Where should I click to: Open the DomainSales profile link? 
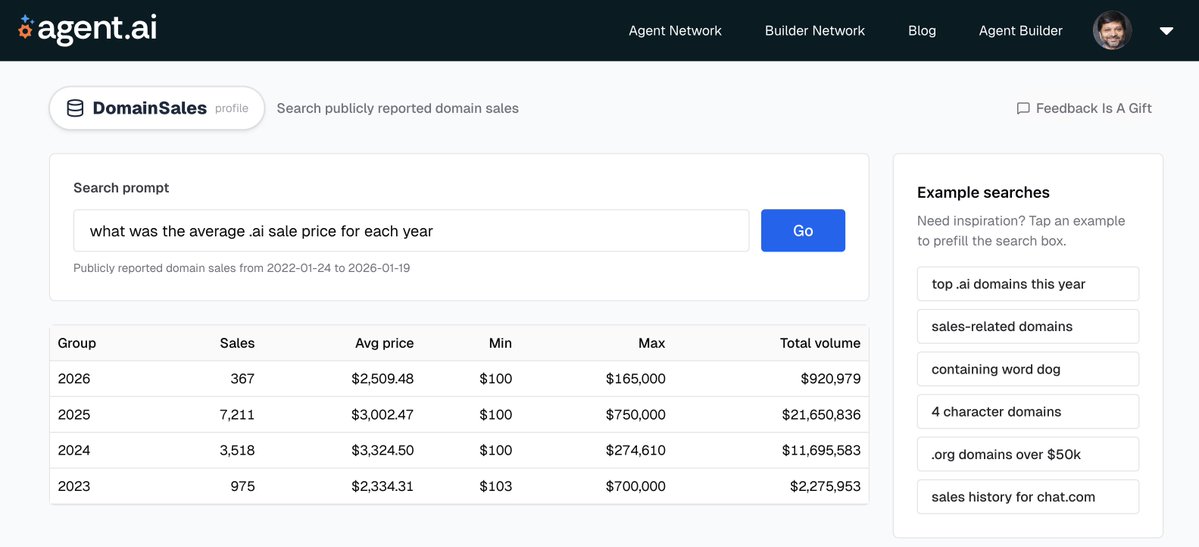pyautogui.click(x=232, y=109)
